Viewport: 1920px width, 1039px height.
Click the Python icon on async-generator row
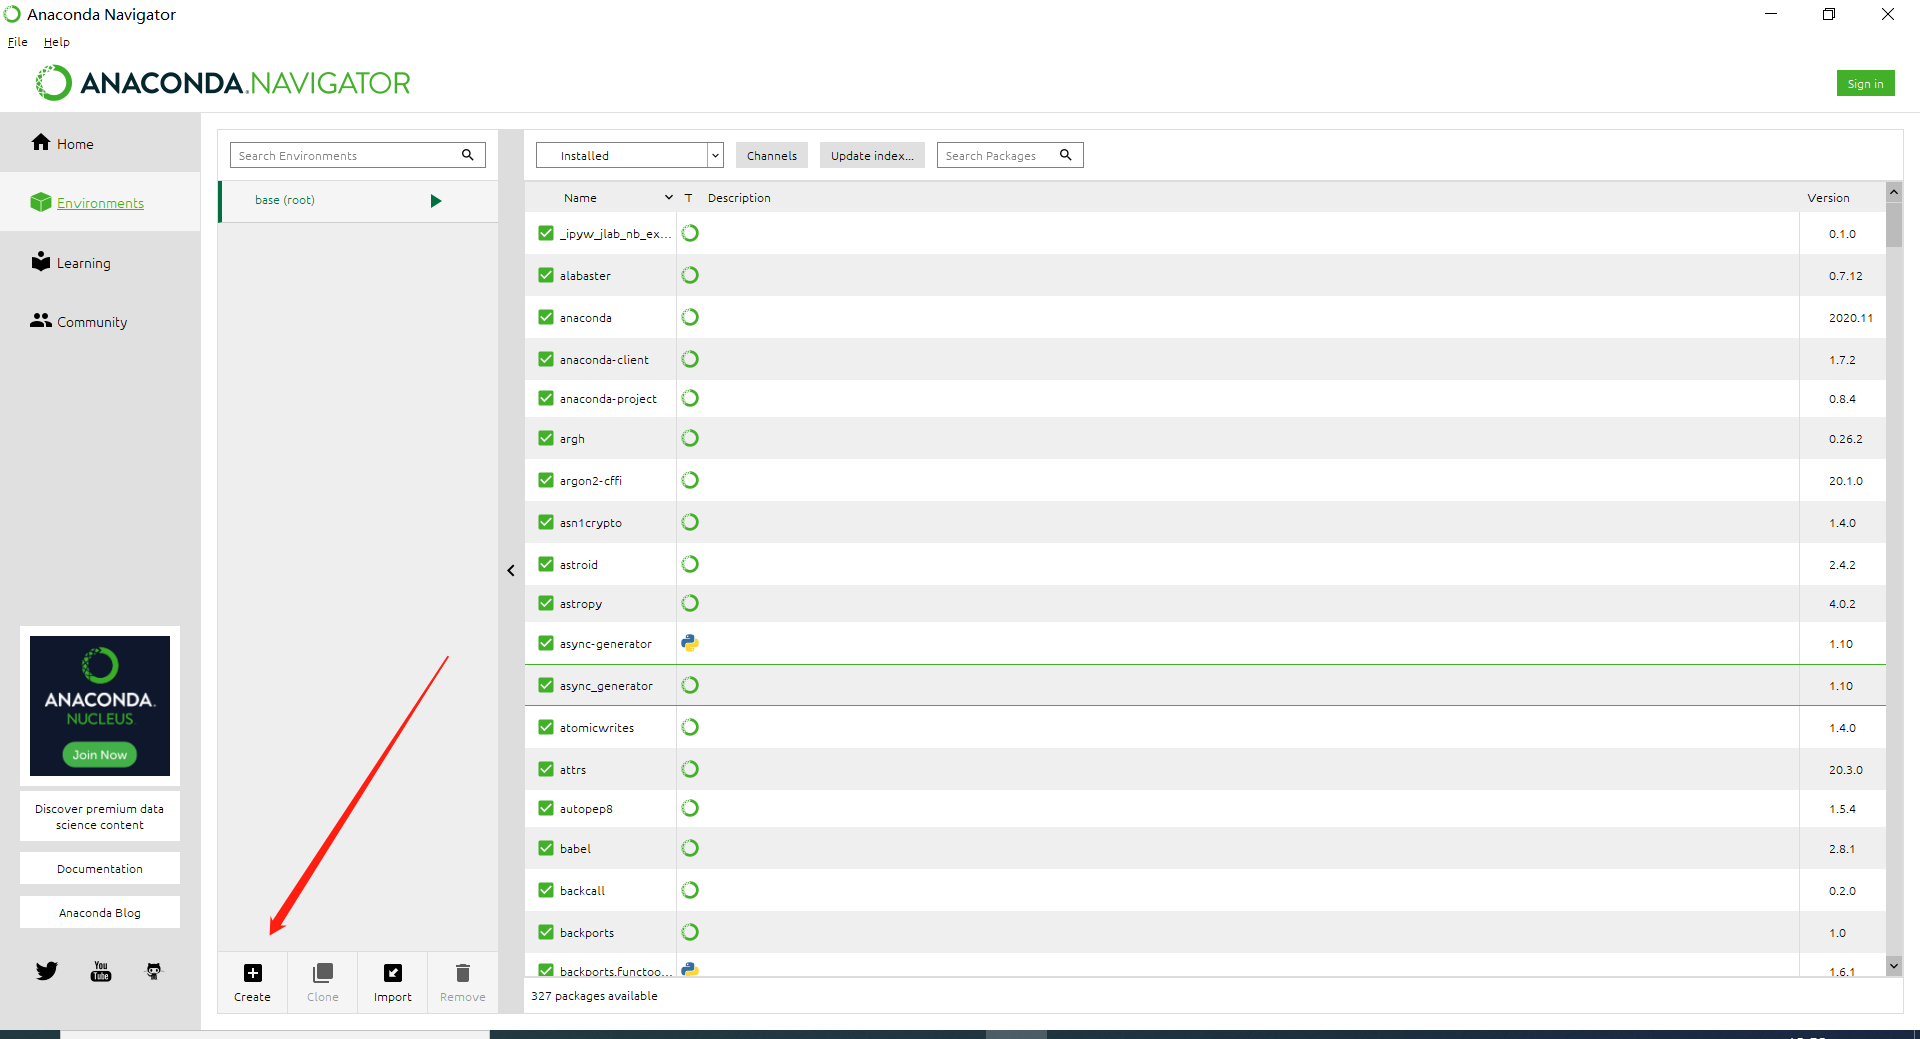690,643
